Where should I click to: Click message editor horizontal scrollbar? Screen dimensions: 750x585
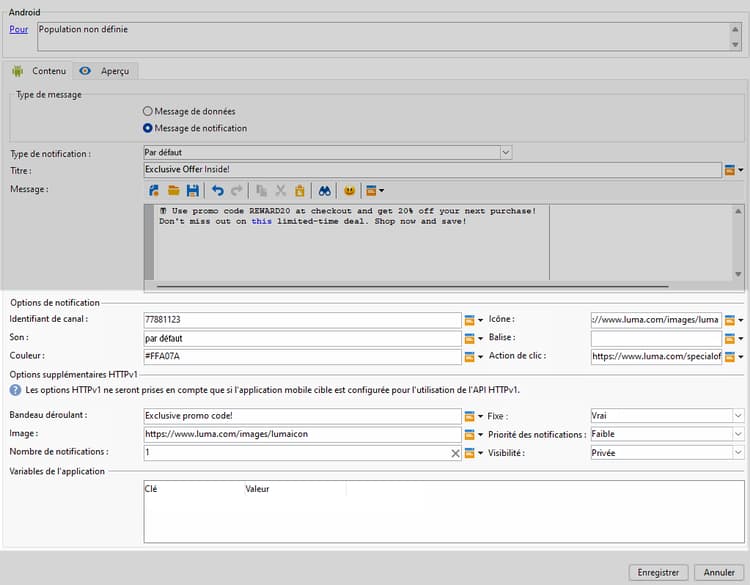point(412,287)
